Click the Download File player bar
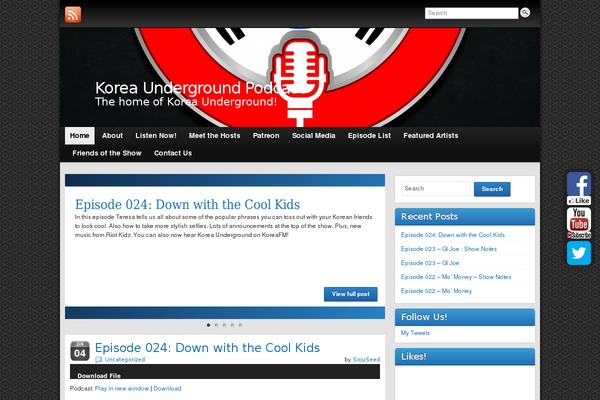The height and width of the screenshot is (400, 600). (225, 372)
